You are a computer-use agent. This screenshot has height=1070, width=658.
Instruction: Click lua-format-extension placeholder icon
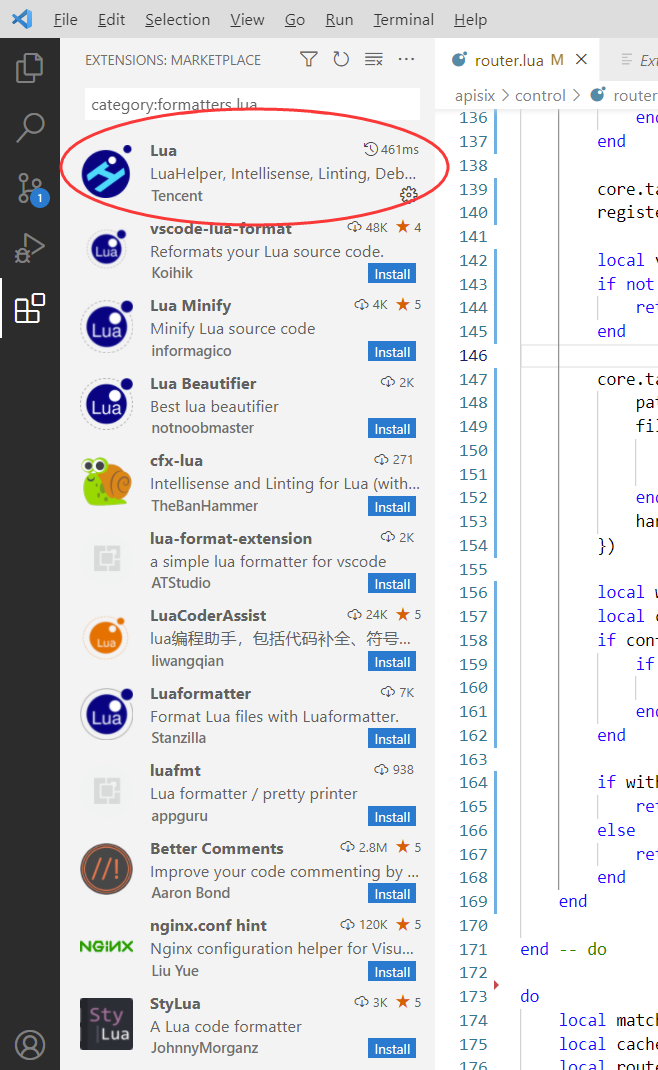106,559
